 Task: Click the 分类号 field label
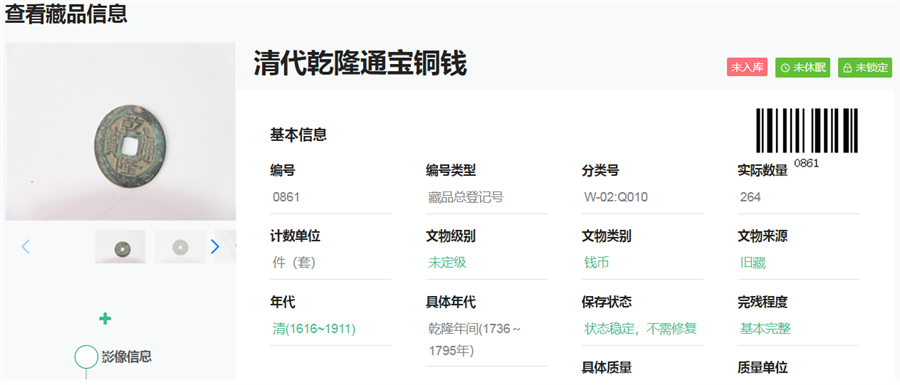[x=600, y=170]
